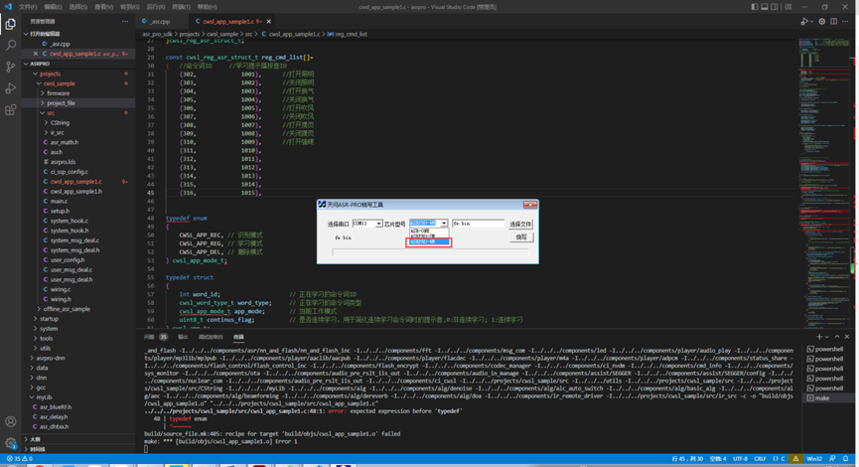
Task: Open the Extensions view
Action: (10, 110)
